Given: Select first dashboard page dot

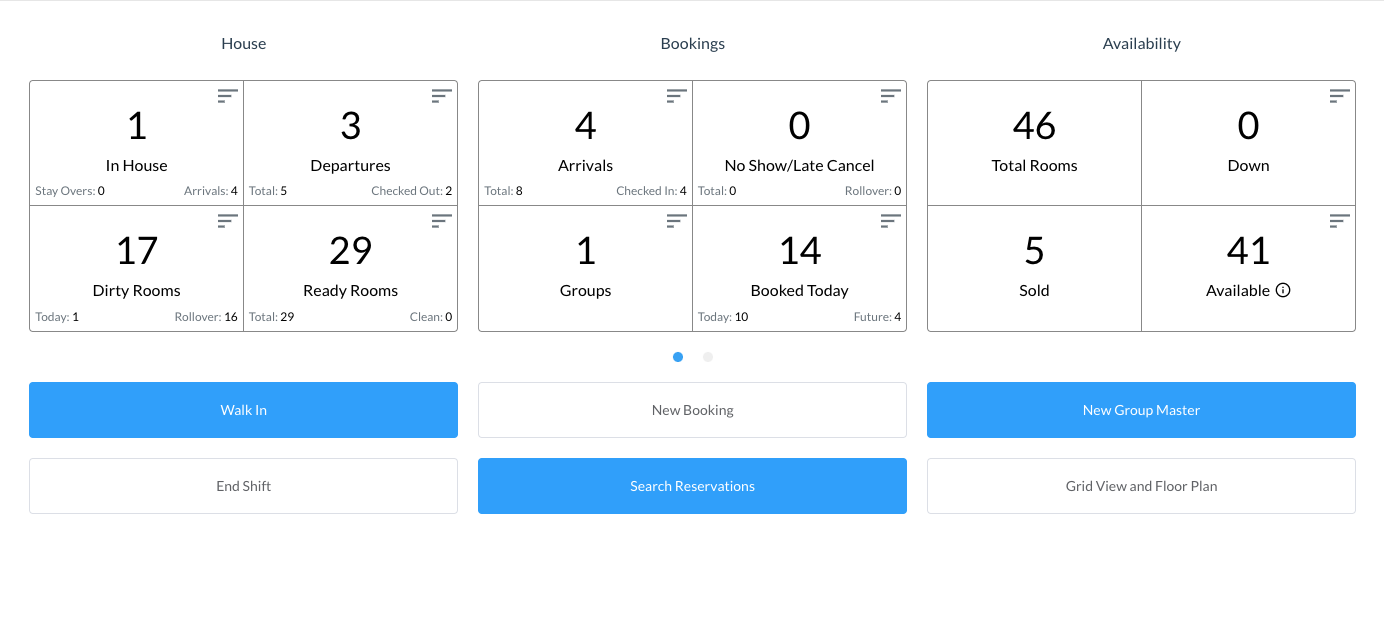Looking at the screenshot, I should pyautogui.click(x=678, y=357).
